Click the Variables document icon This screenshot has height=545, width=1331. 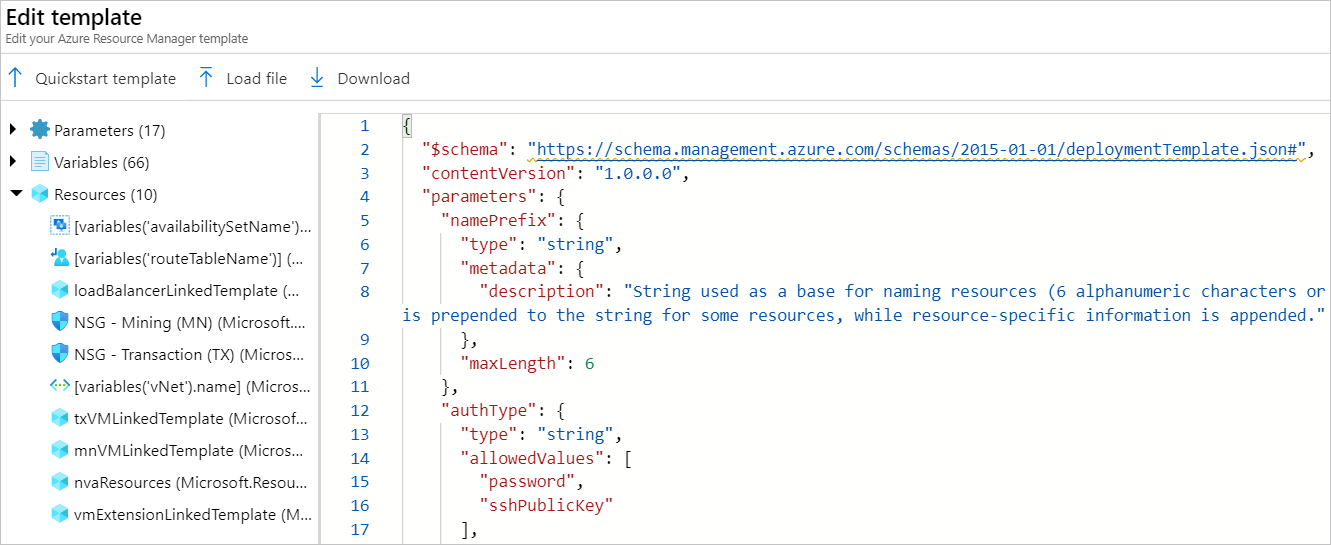click(x=40, y=162)
